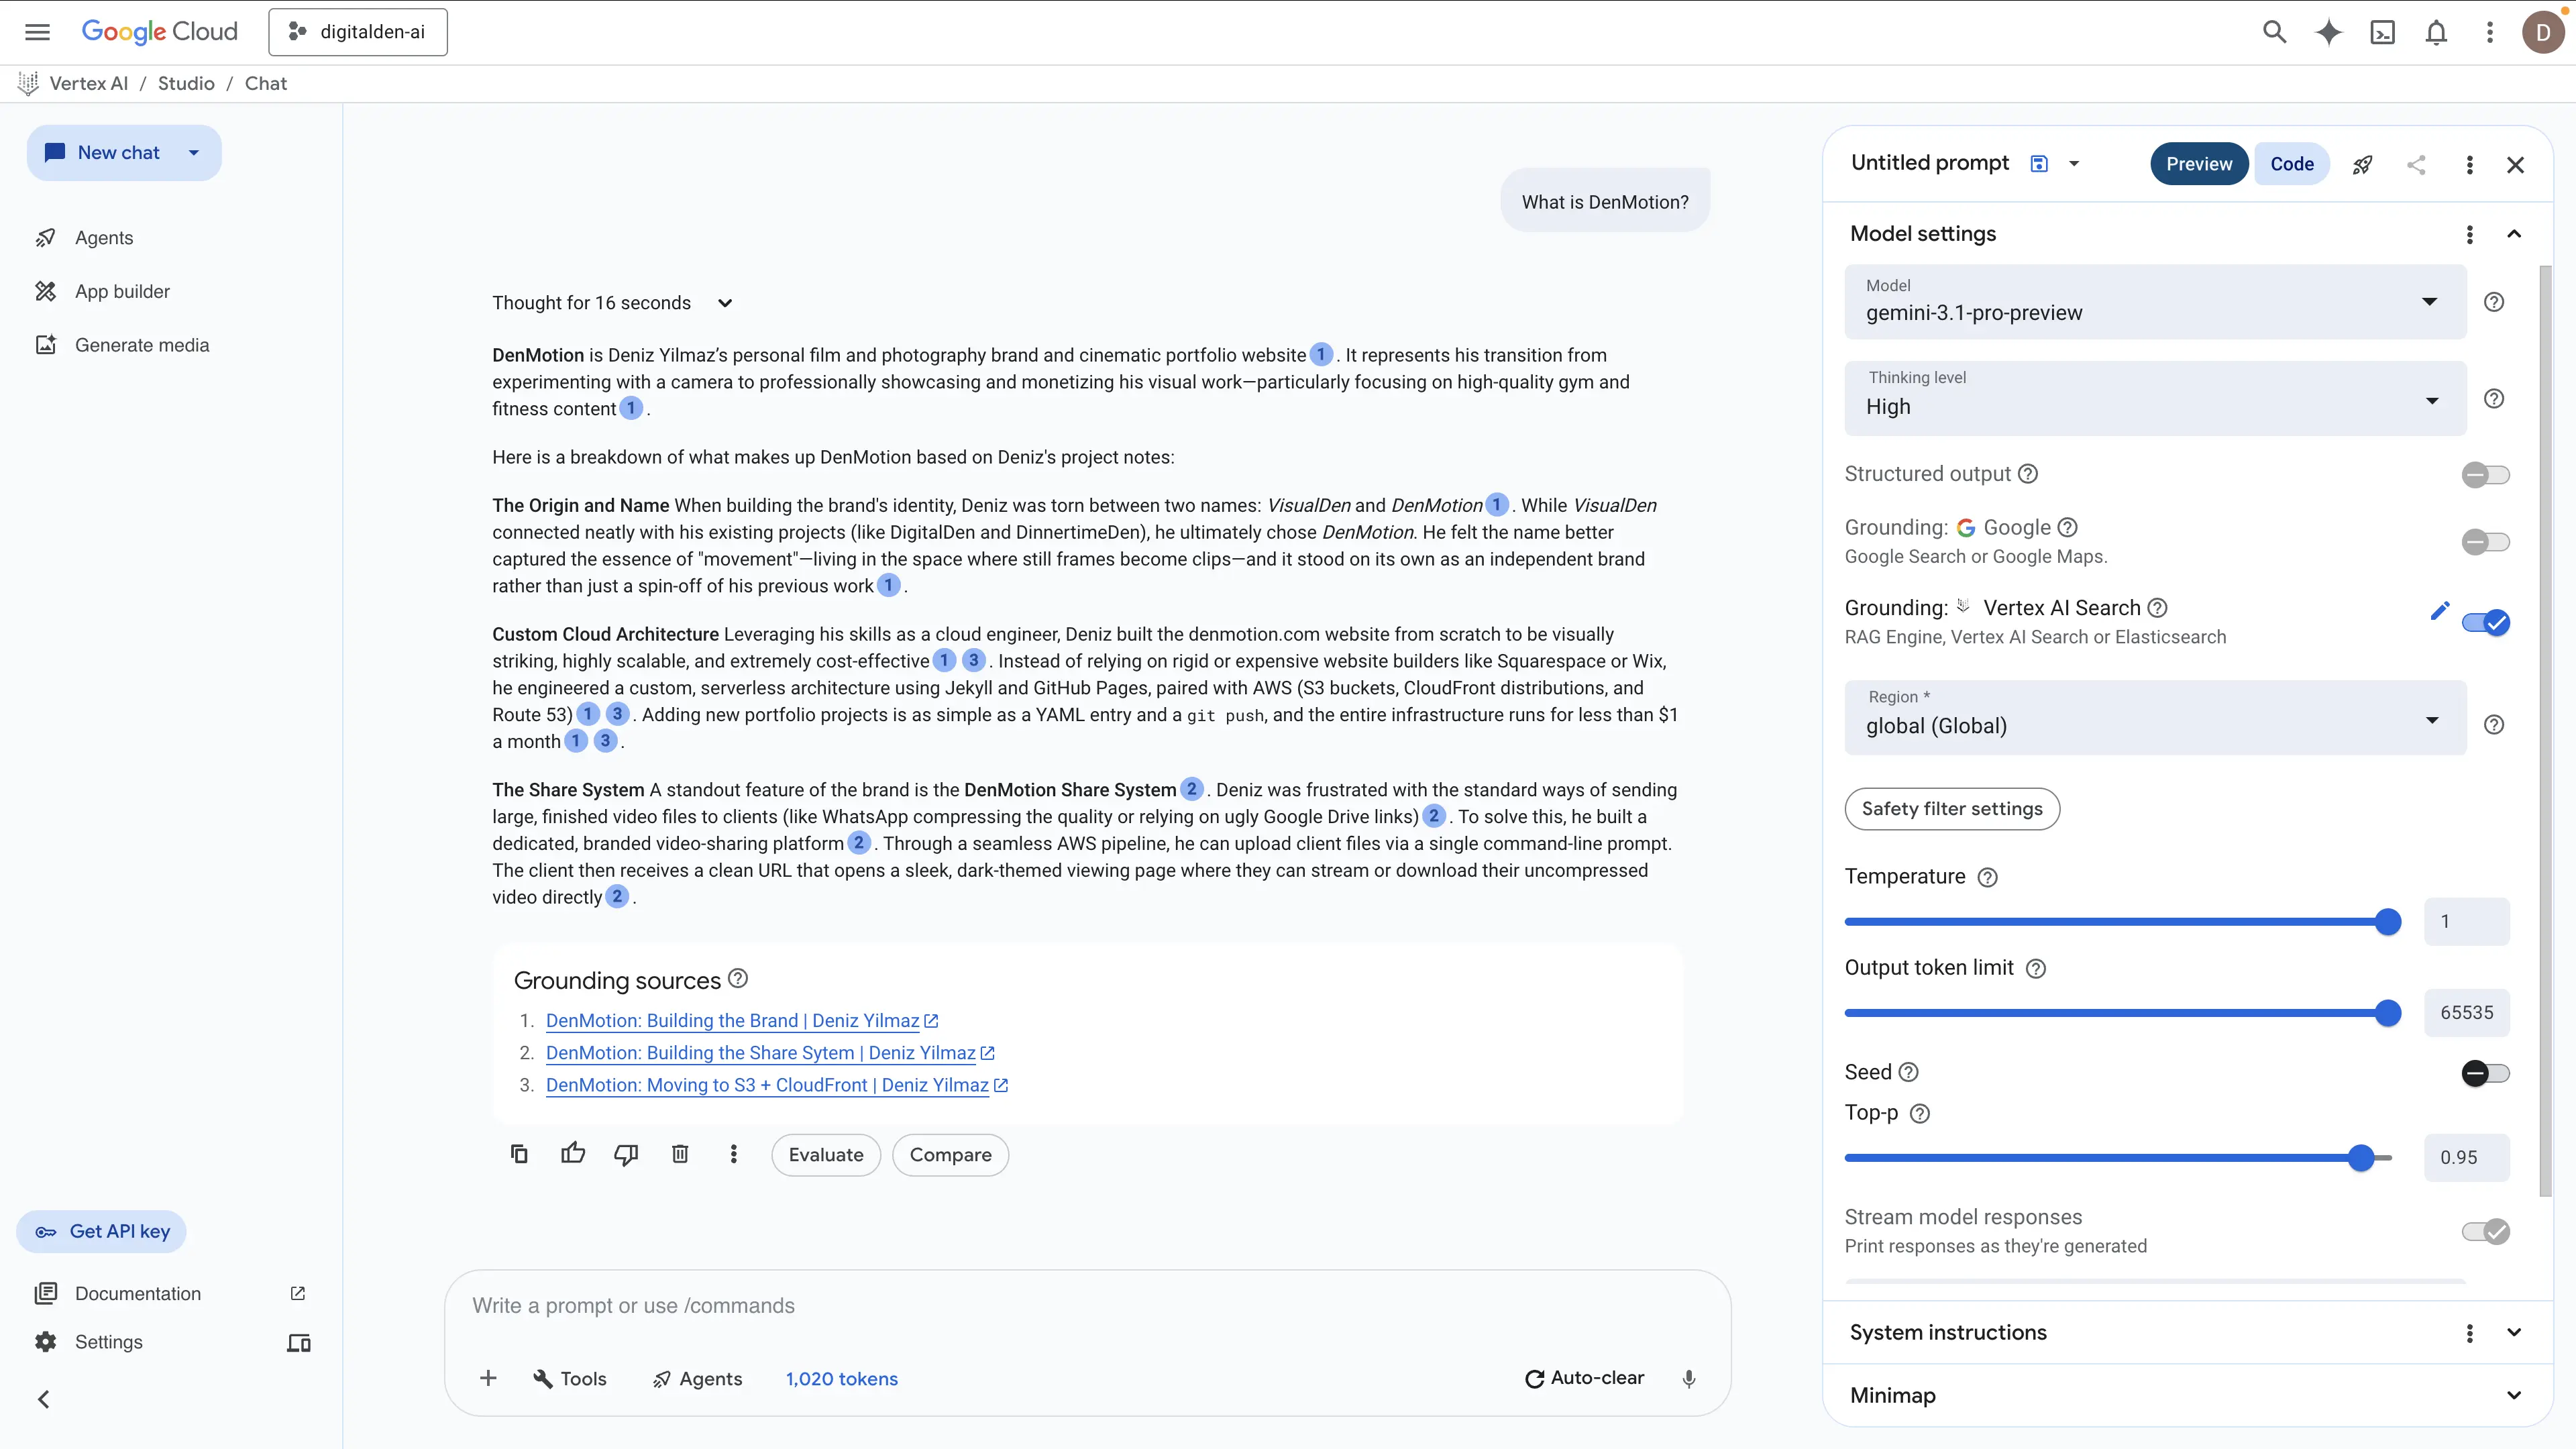Viewport: 2576px width, 1449px height.
Task: Open the Model dropdown gemini-3.1-pro-preview
Action: click(x=2155, y=302)
